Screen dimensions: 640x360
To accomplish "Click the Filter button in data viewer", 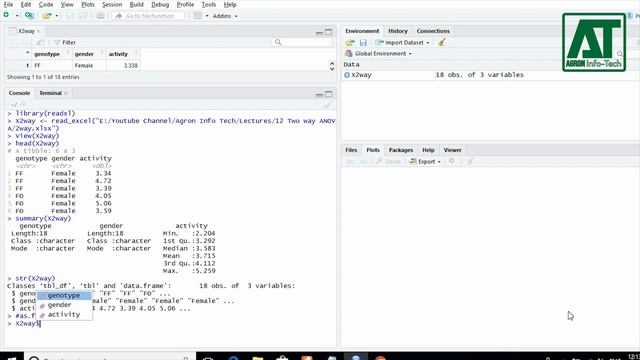I will point(65,42).
